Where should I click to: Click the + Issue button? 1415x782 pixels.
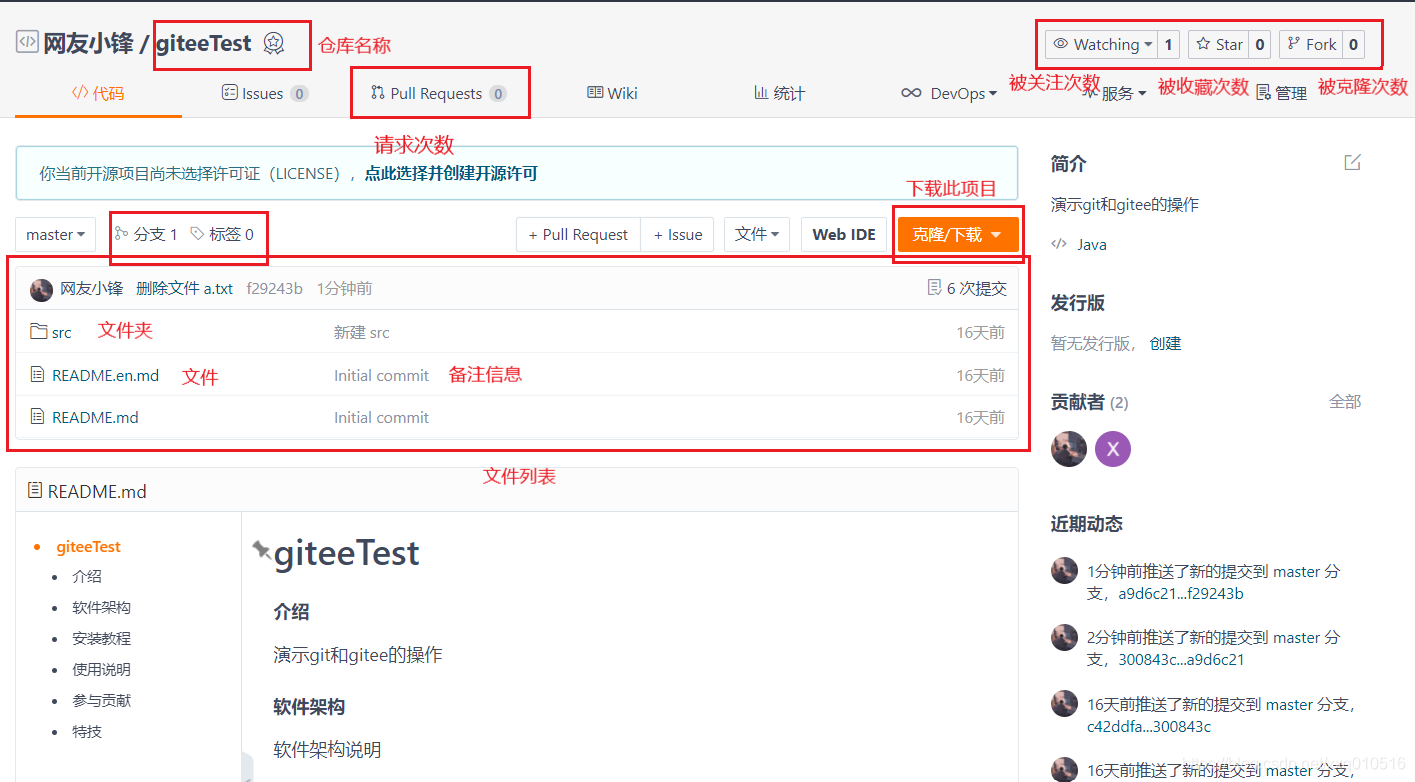(677, 234)
